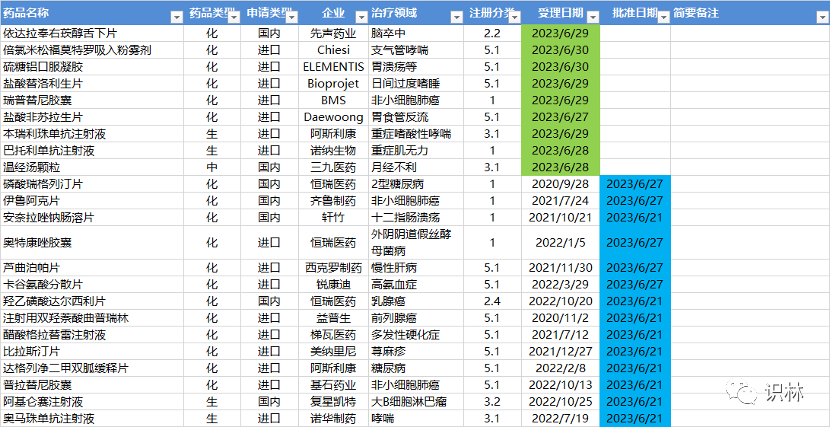Open the 简要备注 column filter dropdown
This screenshot has width=830, height=428.
[822, 17]
